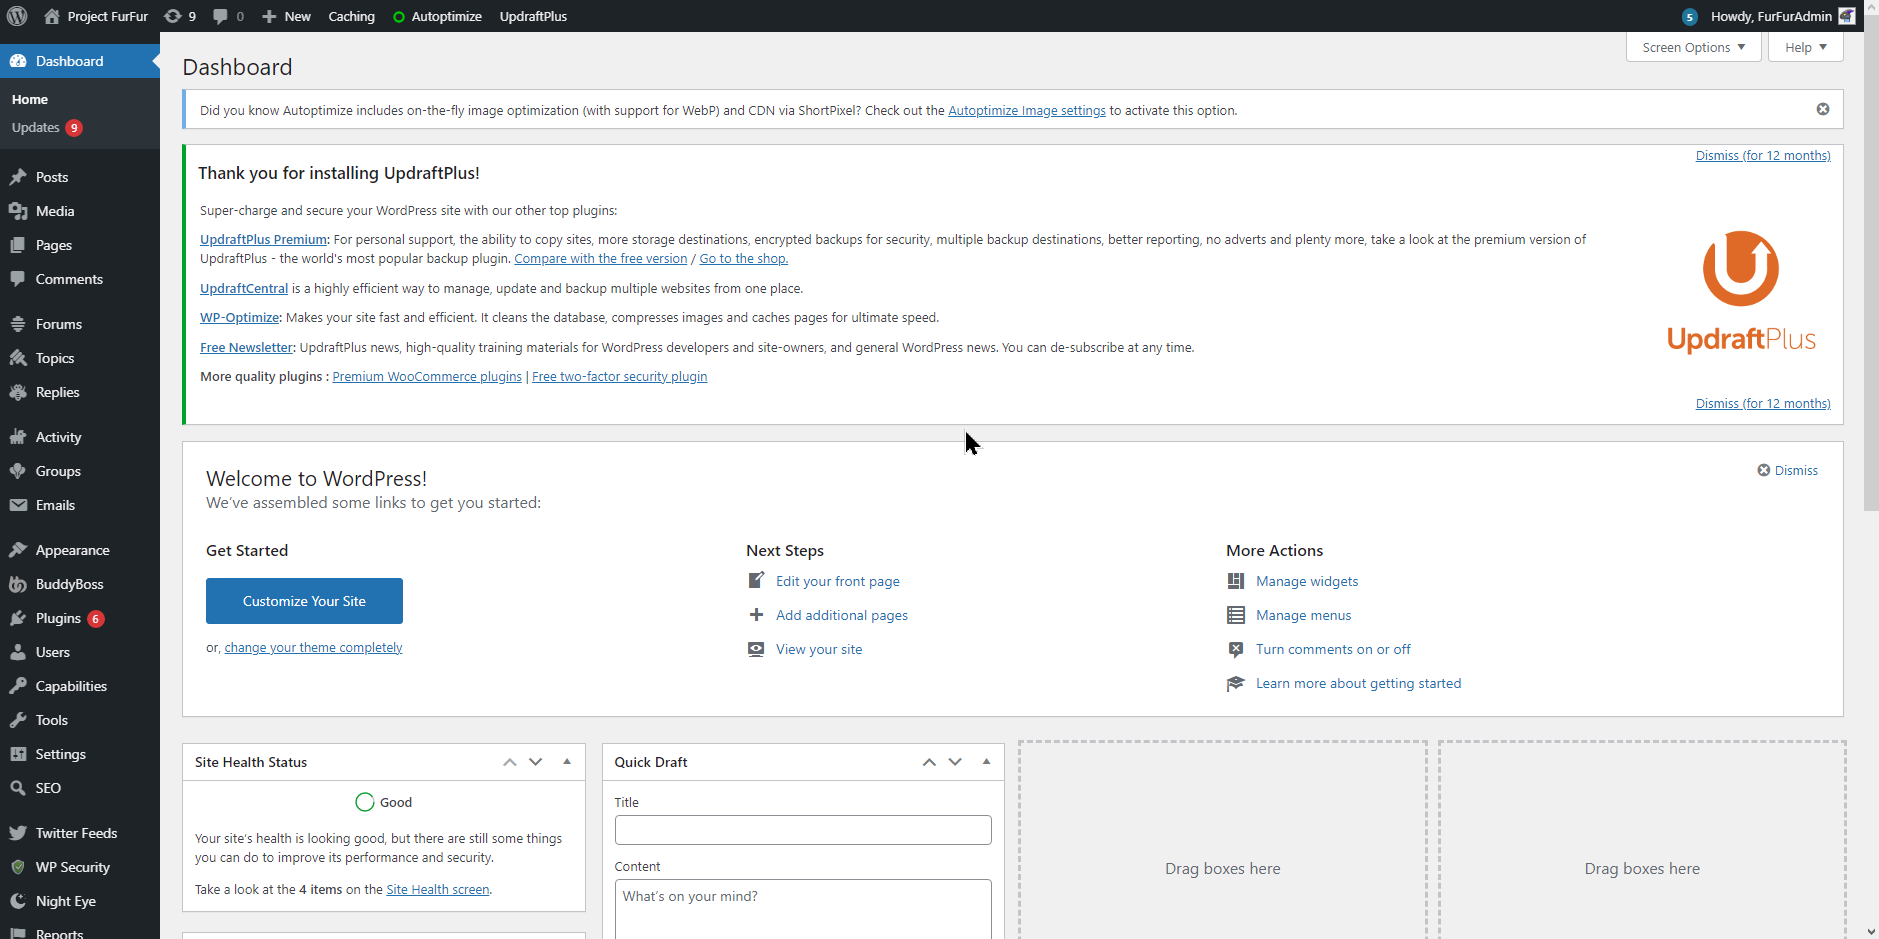Move Quick Draft box down
The width and height of the screenshot is (1879, 939).
(955, 762)
